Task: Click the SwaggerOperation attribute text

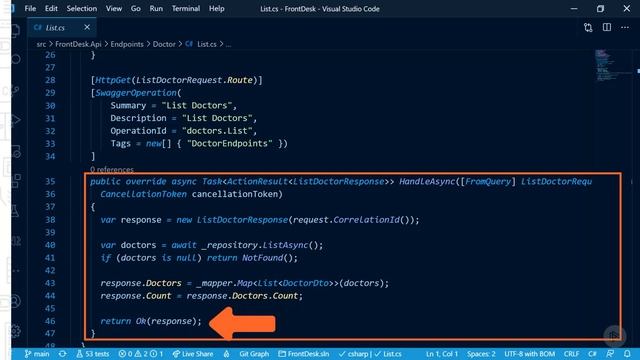Action: pos(136,93)
